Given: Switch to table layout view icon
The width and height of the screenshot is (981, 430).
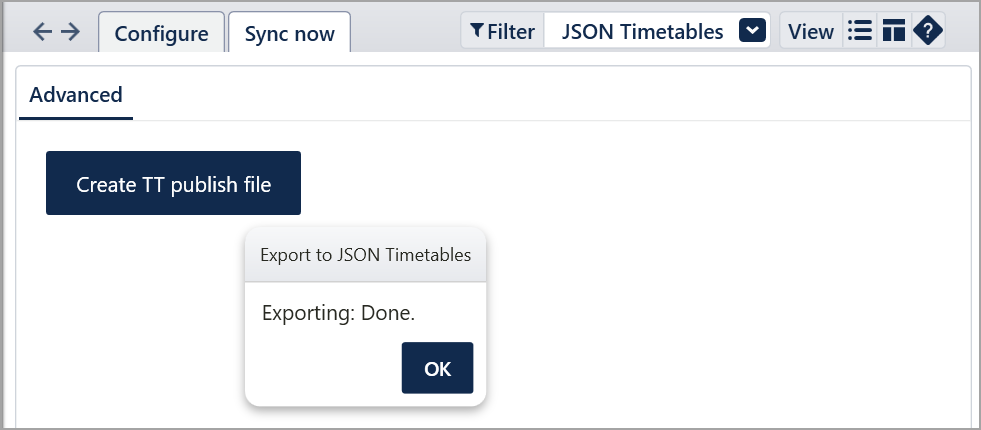Looking at the screenshot, I should pos(893,30).
